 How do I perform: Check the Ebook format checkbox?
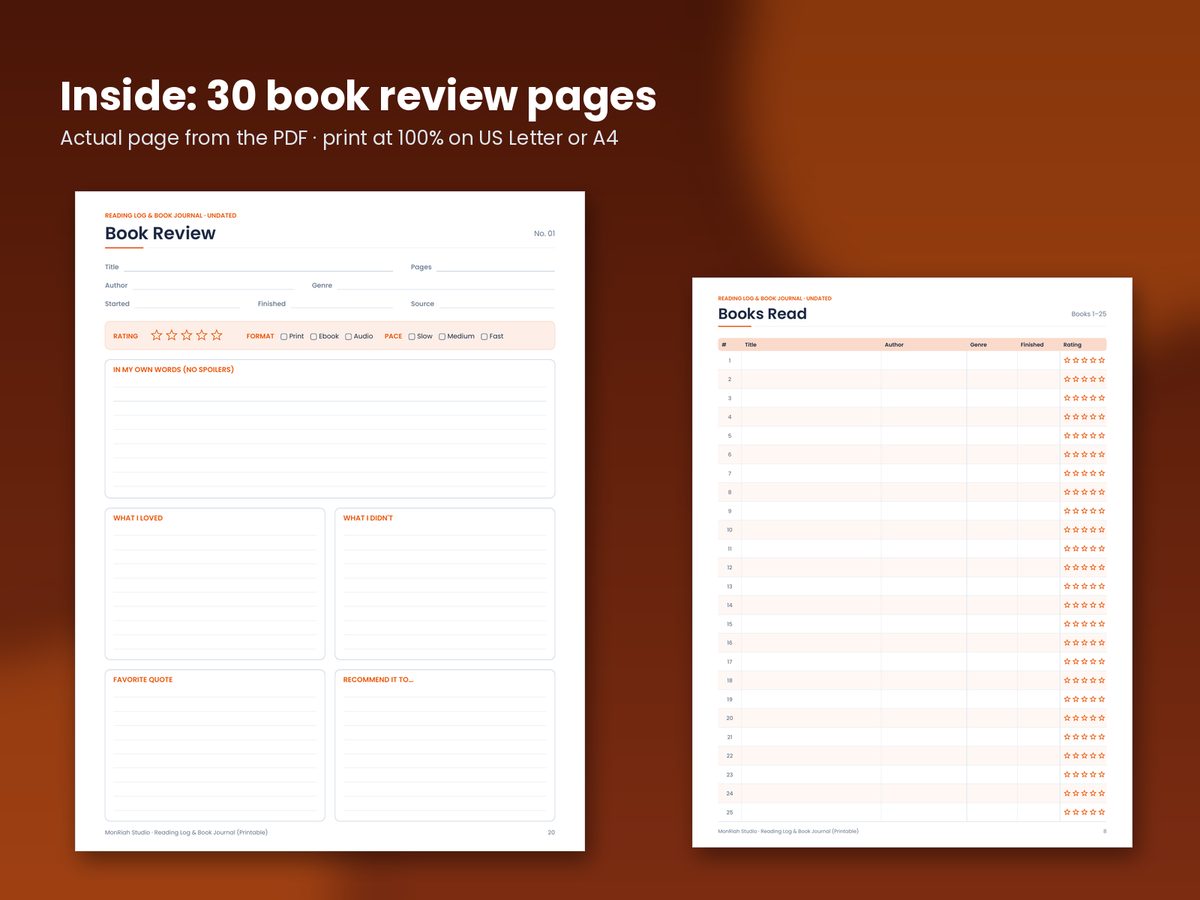point(314,337)
